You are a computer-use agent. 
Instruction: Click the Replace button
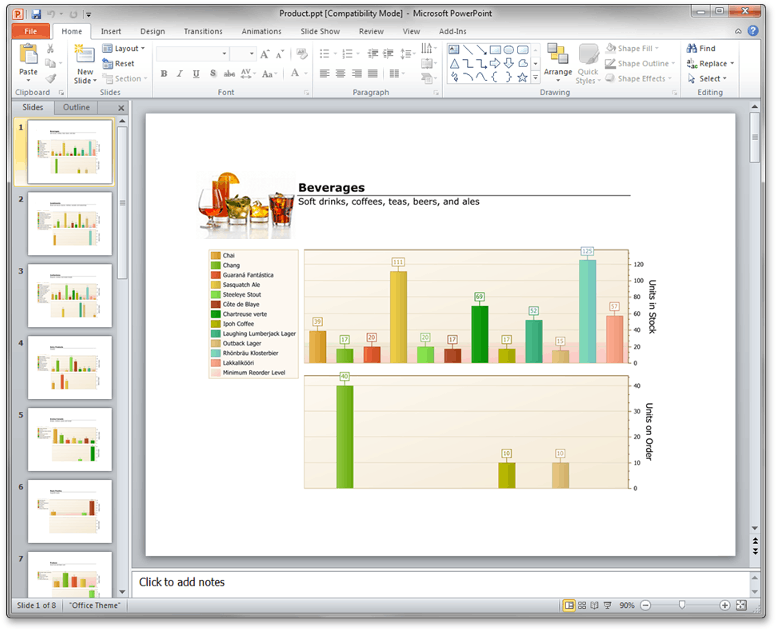pos(710,63)
